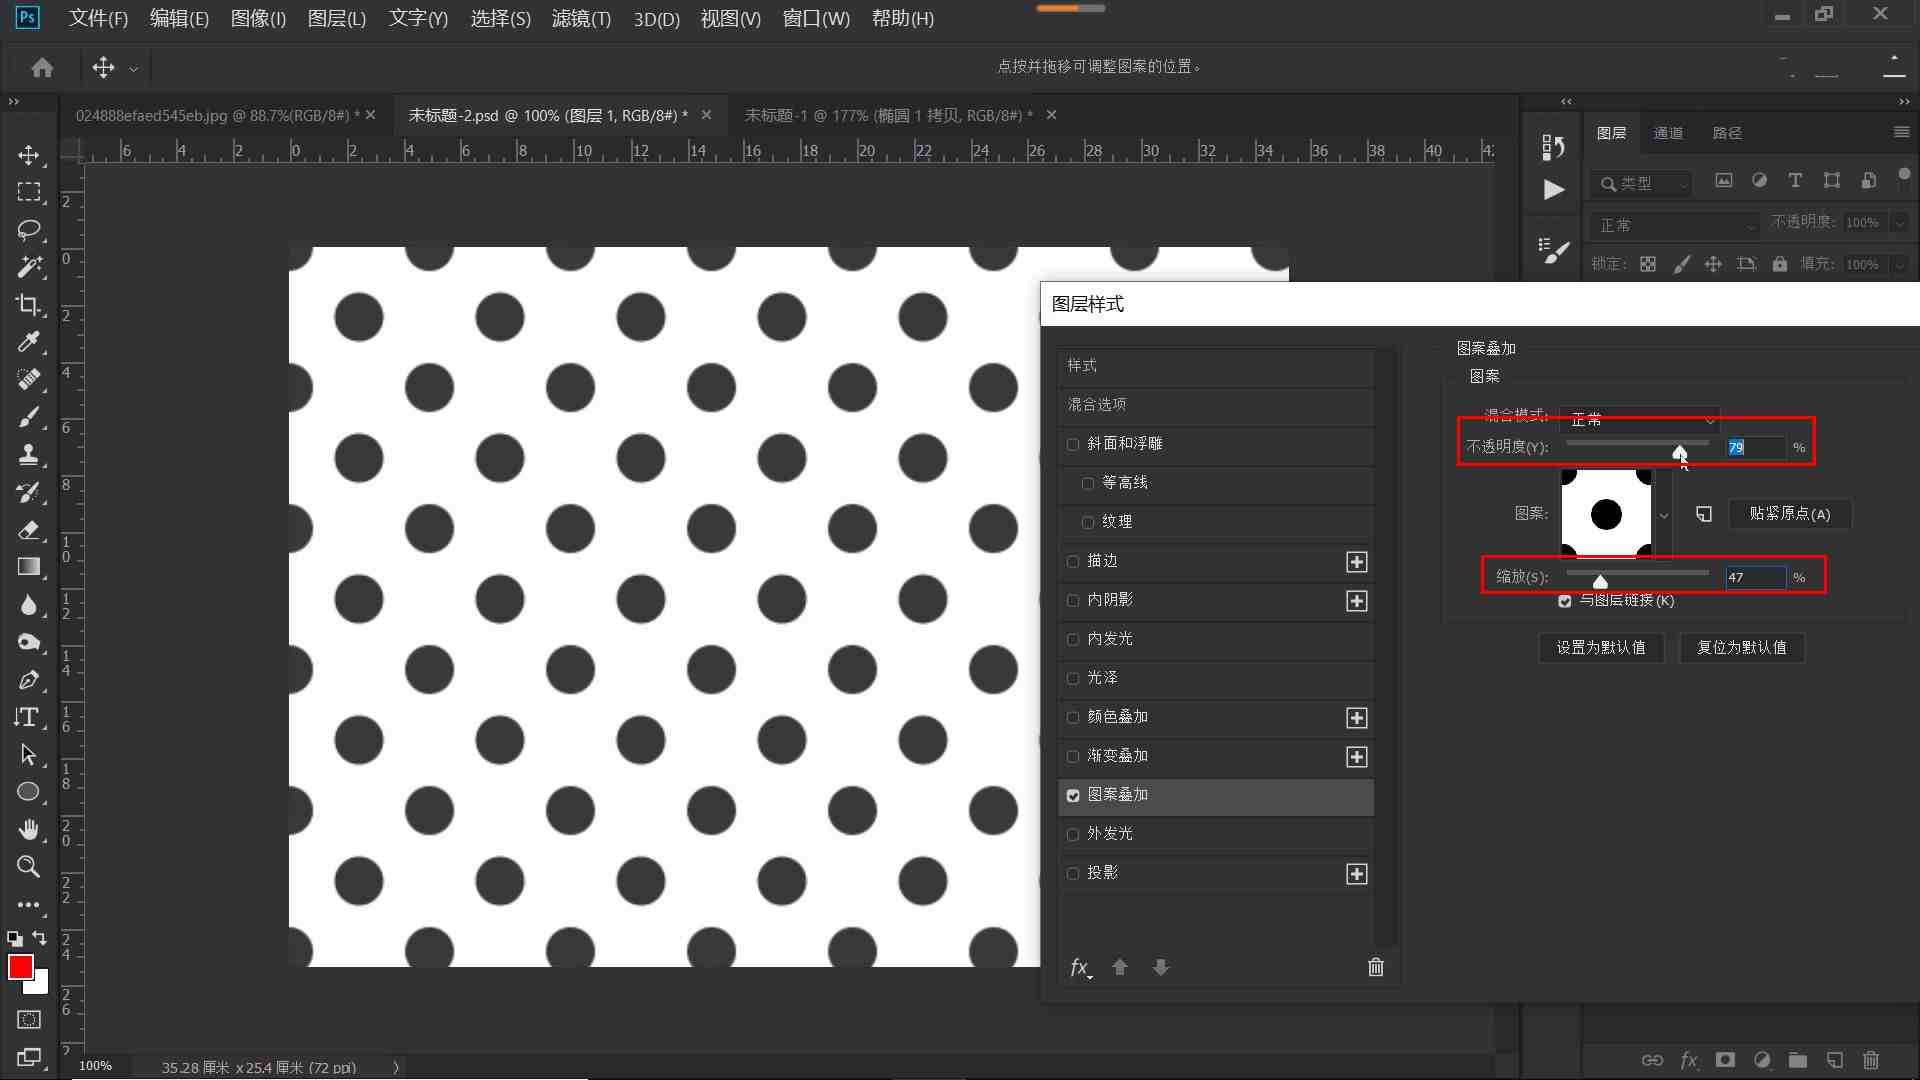Select 样式 at top of style list
1920x1080 pixels.
[x=1216, y=365]
